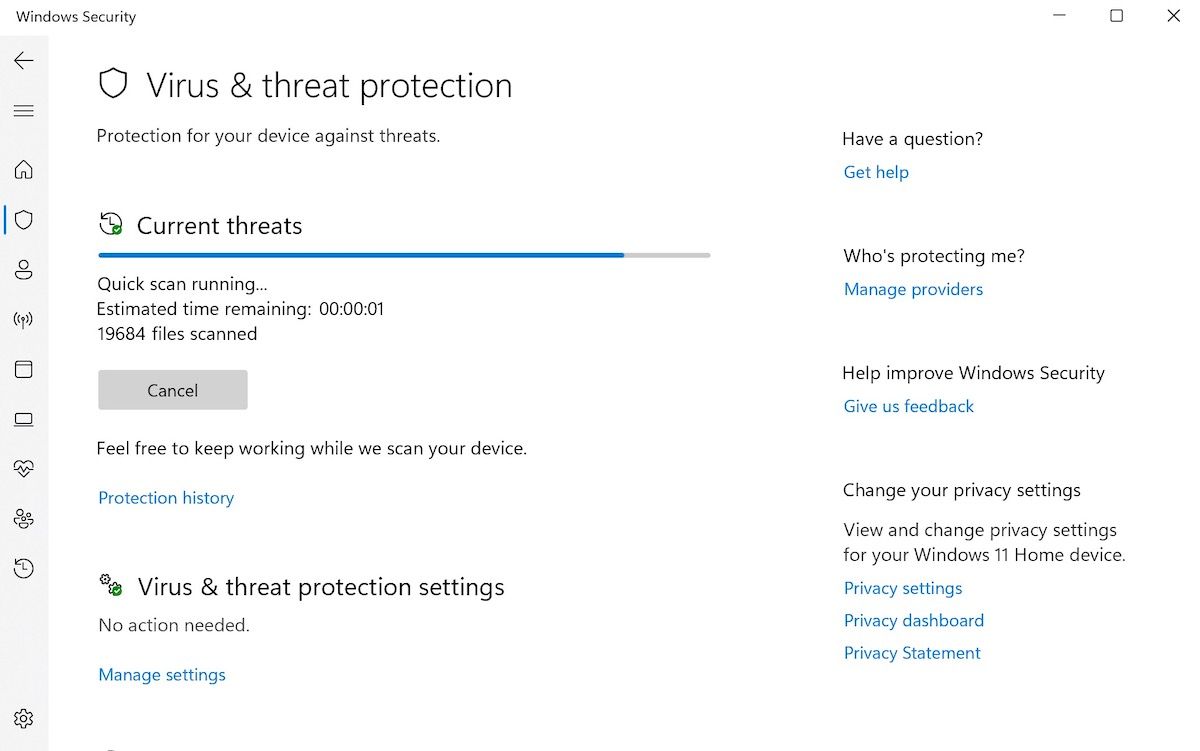Cancel the running quick scan
Screen dimensions: 1200x751
(172, 390)
